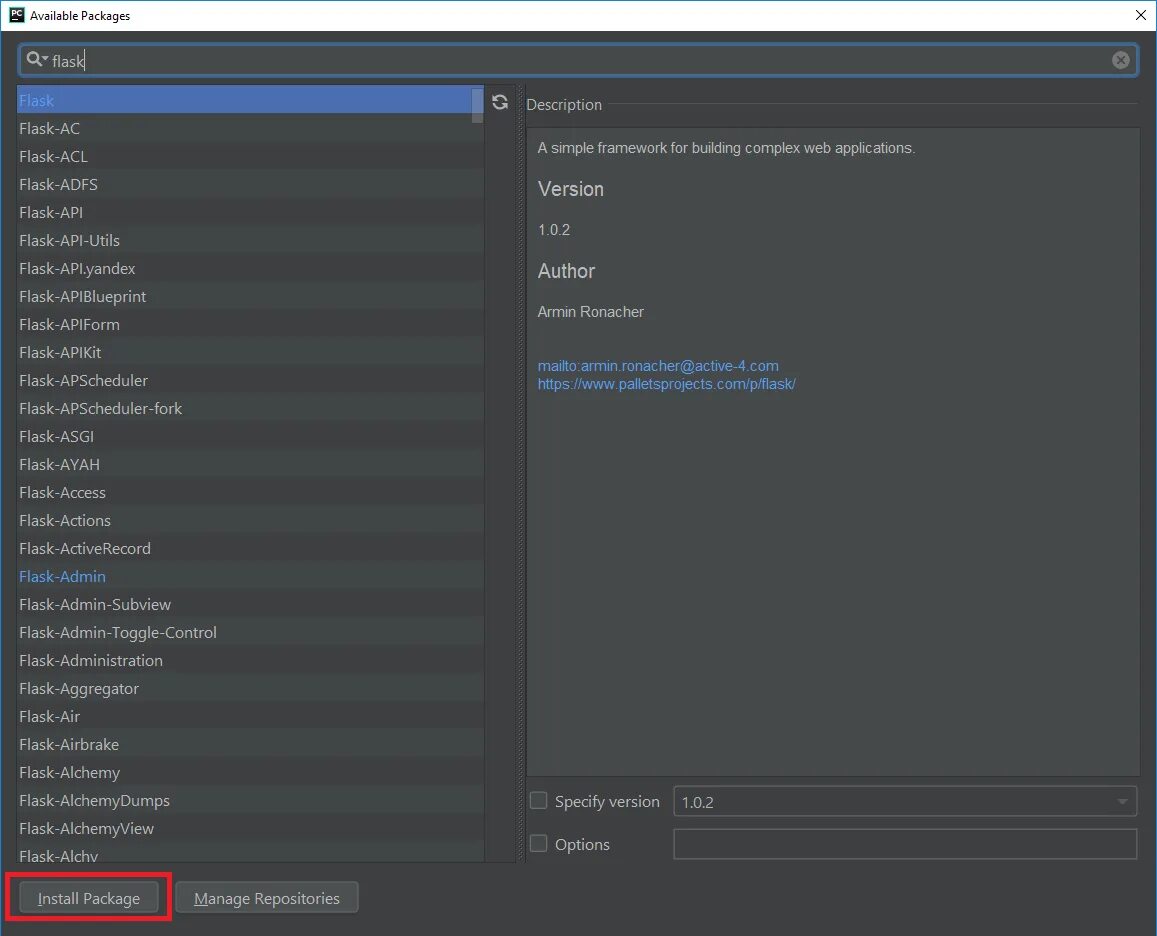
Task: Click the package list scrollbar thumb
Action: click(x=477, y=105)
